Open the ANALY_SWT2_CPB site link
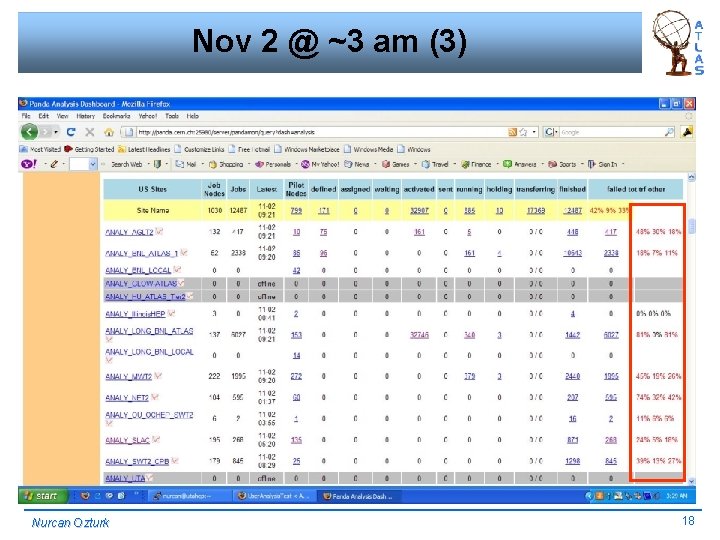The image size is (720, 540). tap(137, 461)
